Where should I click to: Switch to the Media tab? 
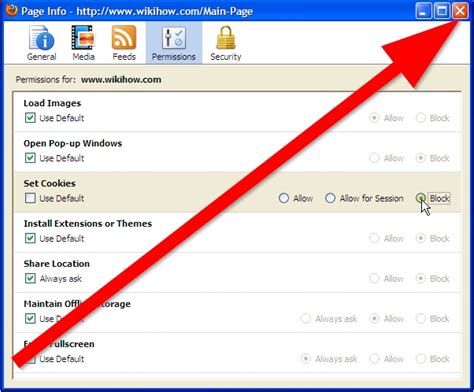point(83,43)
